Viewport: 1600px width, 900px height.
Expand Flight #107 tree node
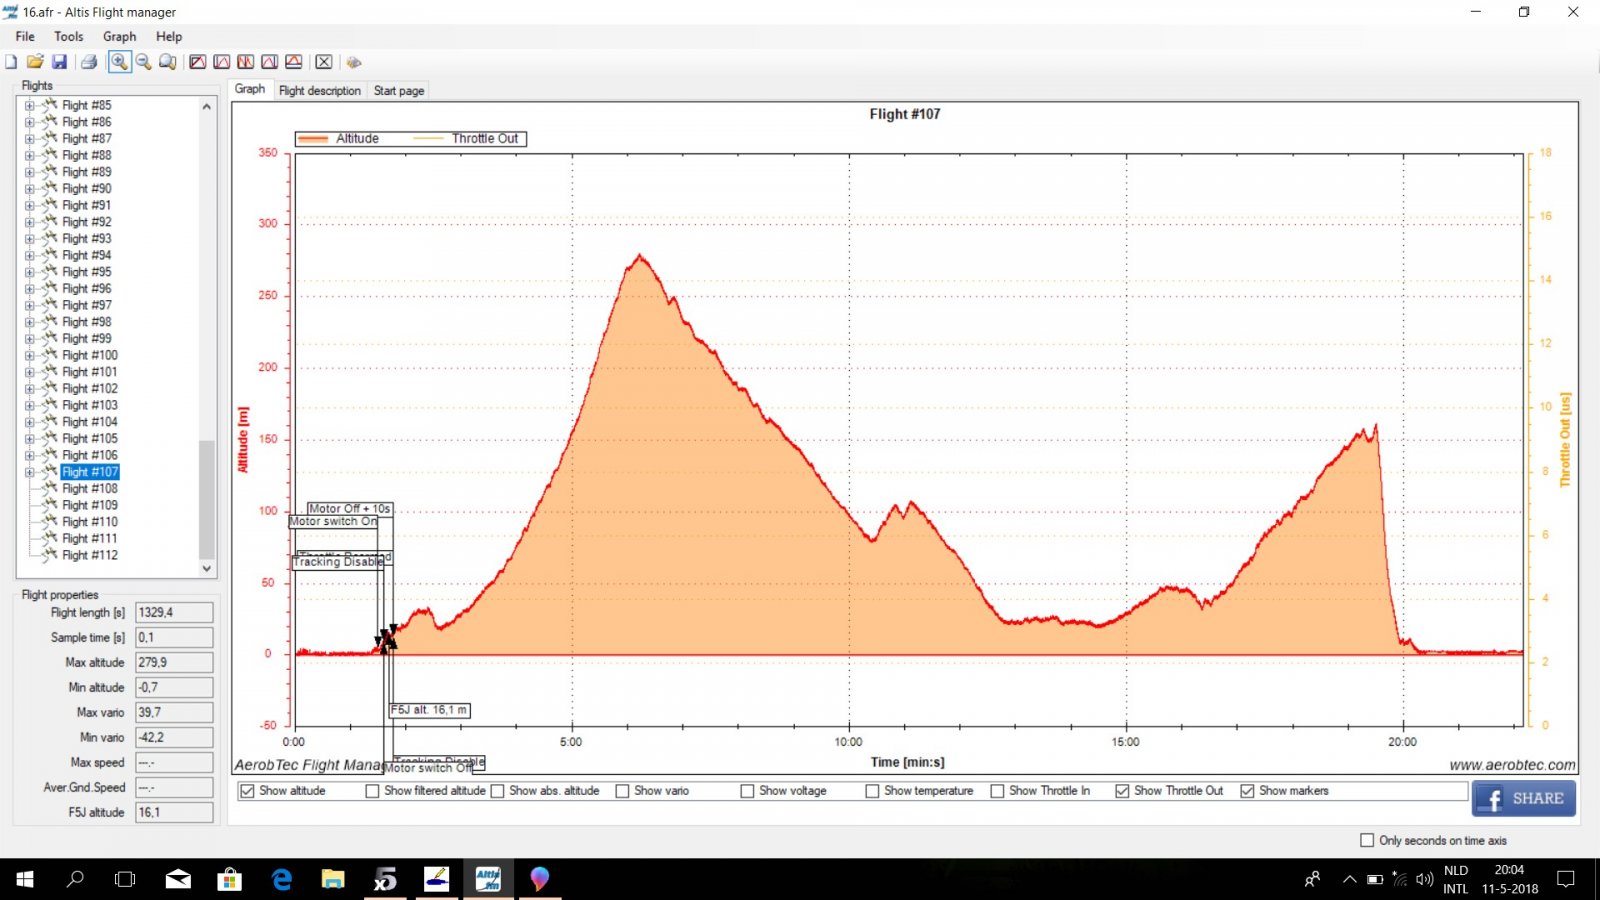pos(29,472)
